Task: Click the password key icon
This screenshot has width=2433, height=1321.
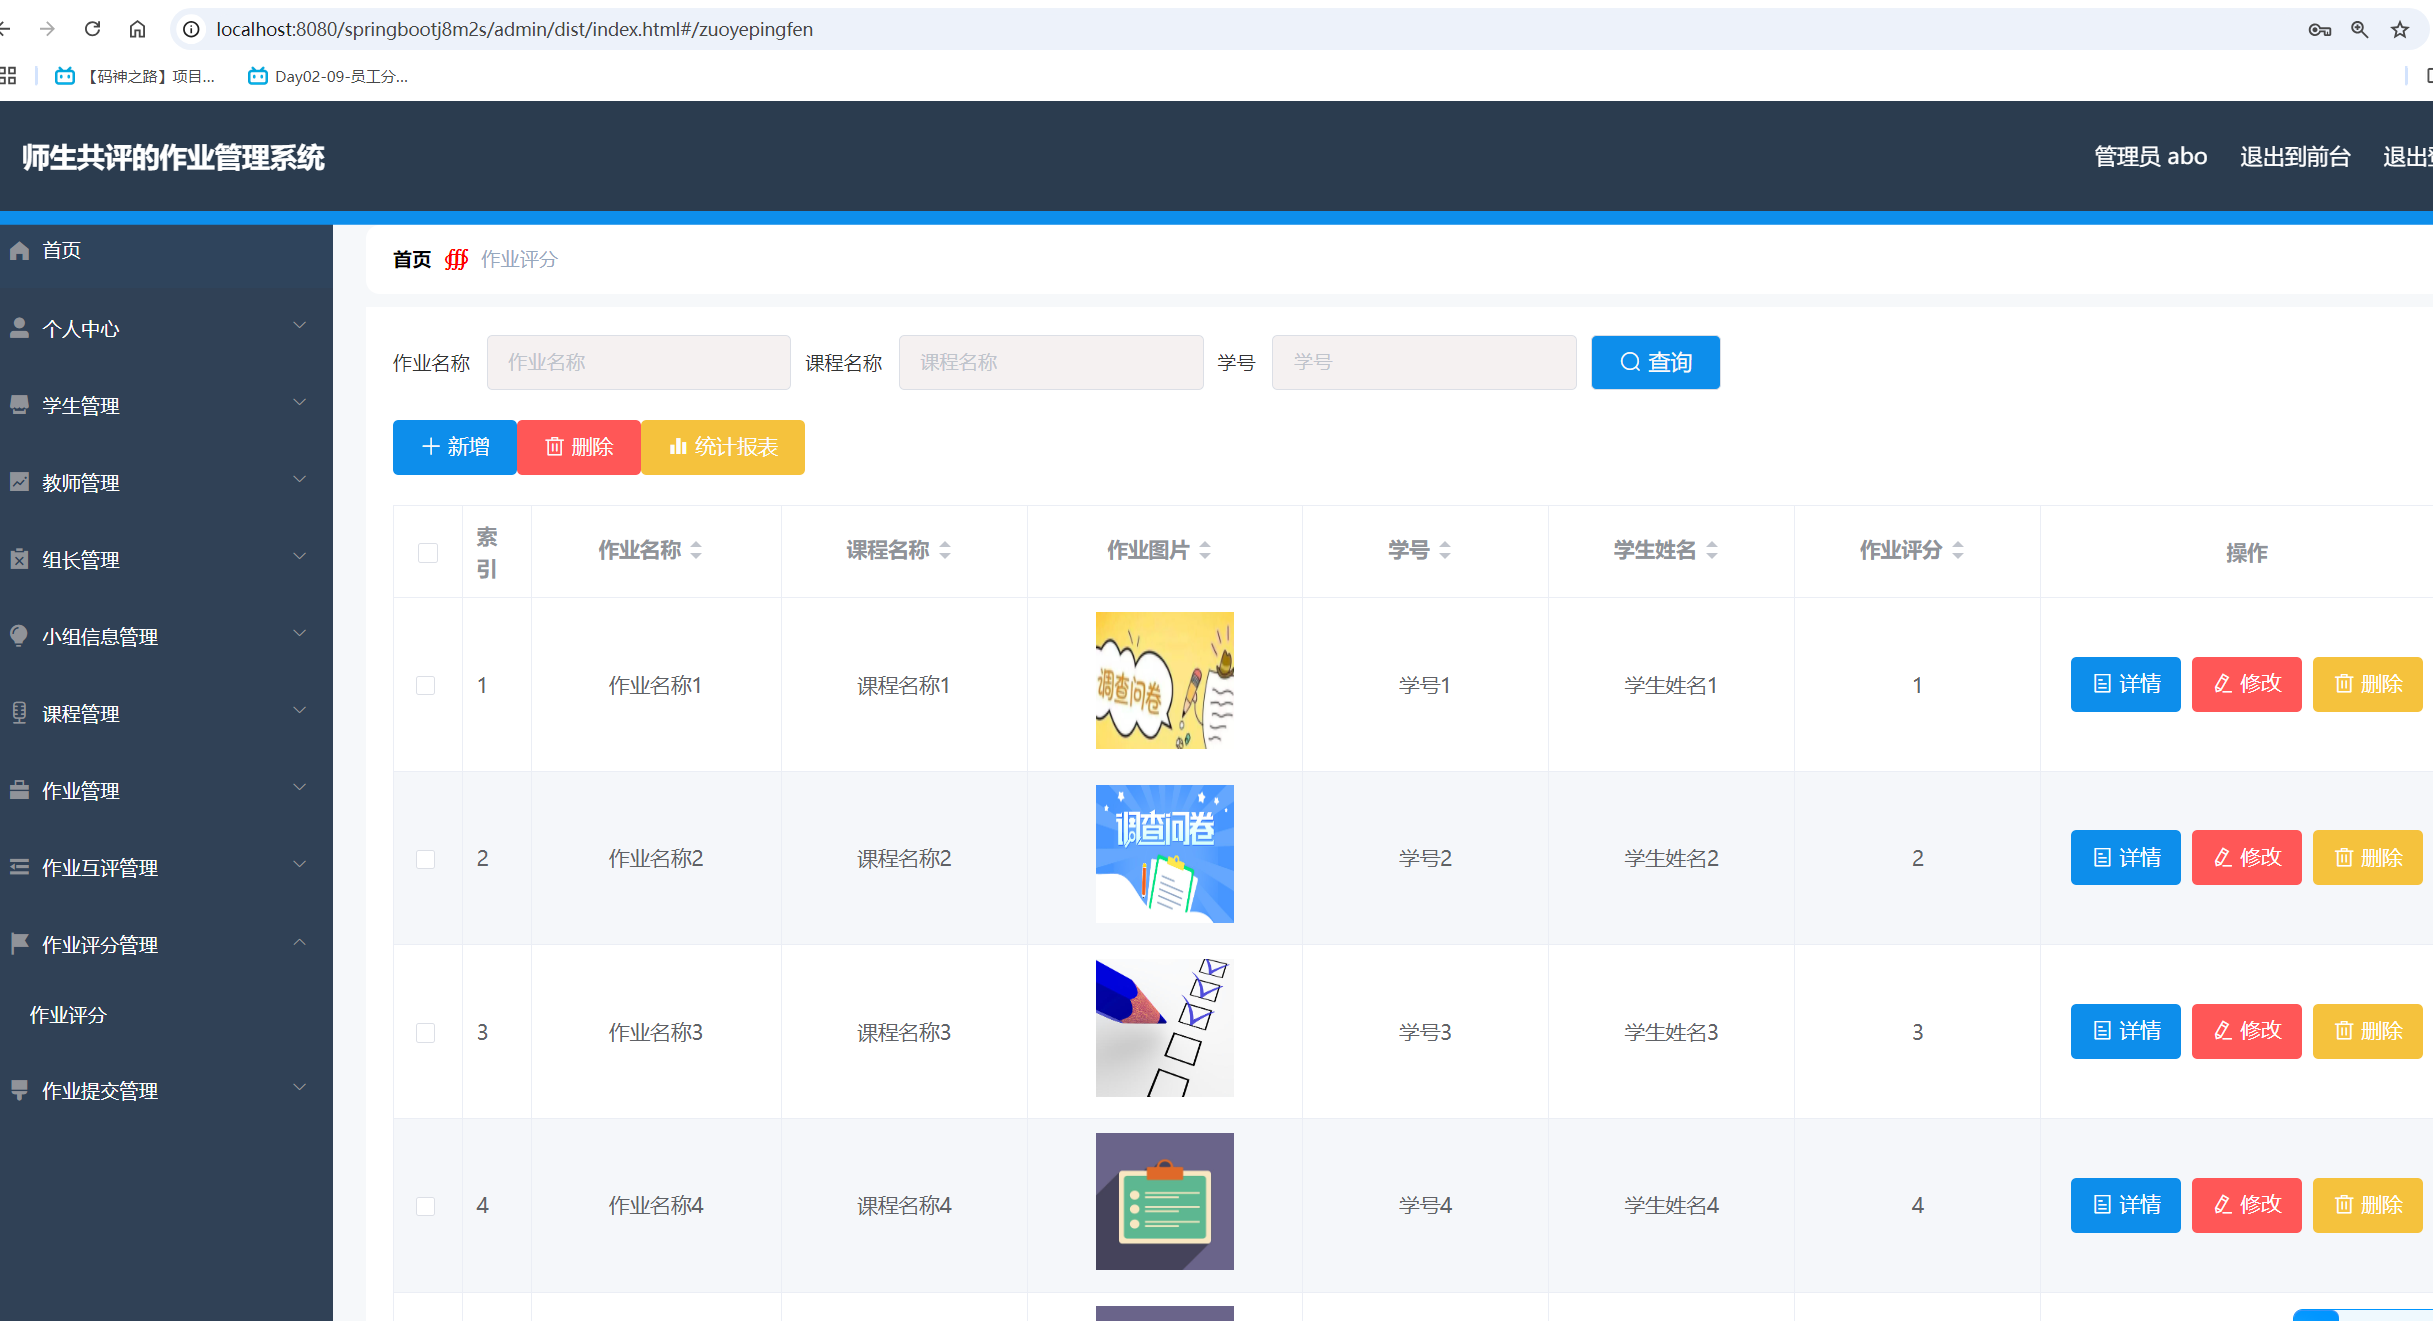Action: (2320, 29)
